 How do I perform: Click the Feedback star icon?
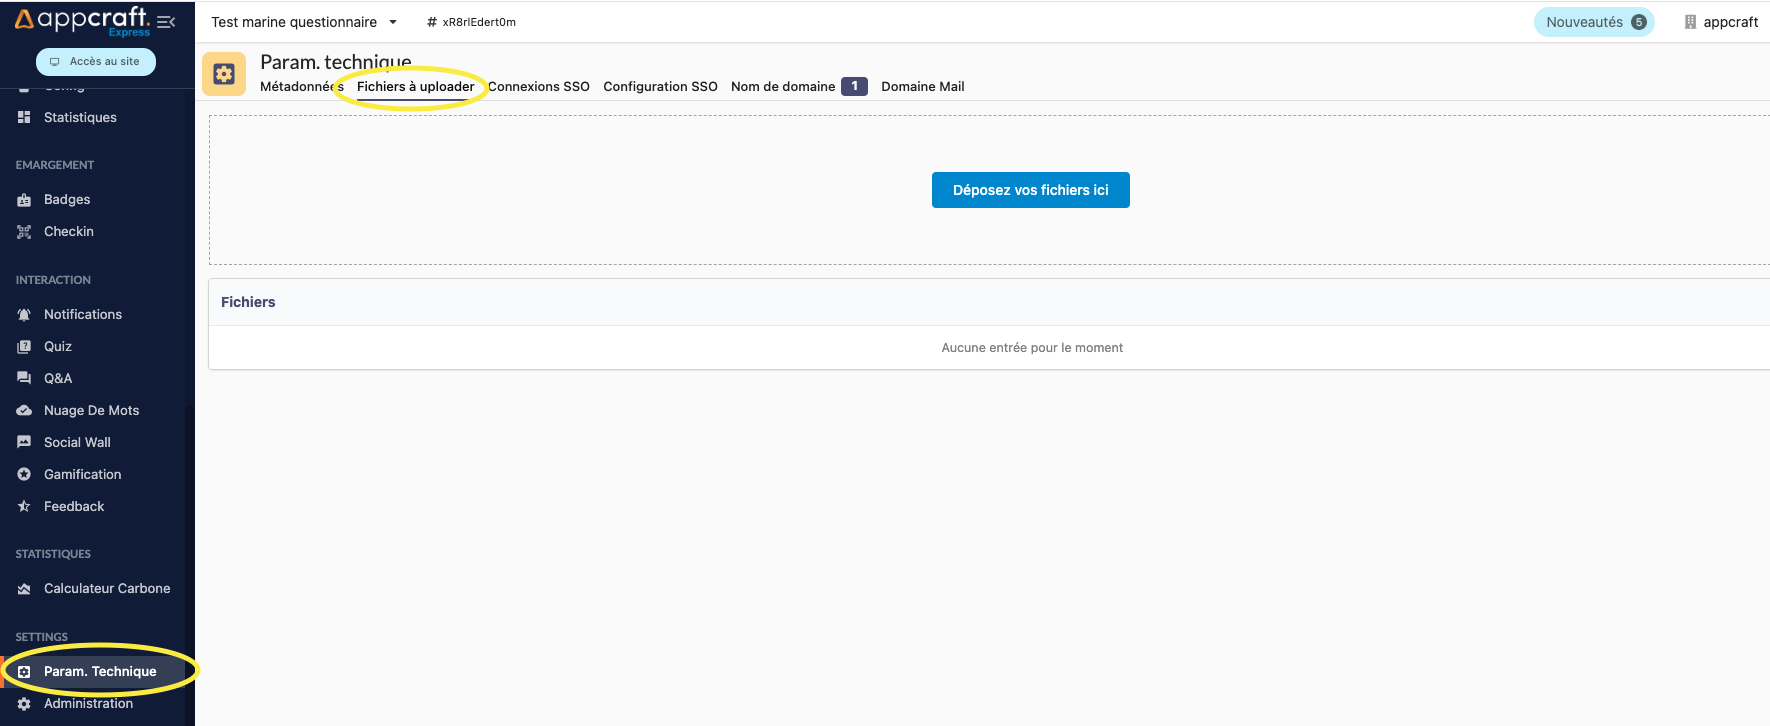pyautogui.click(x=24, y=507)
